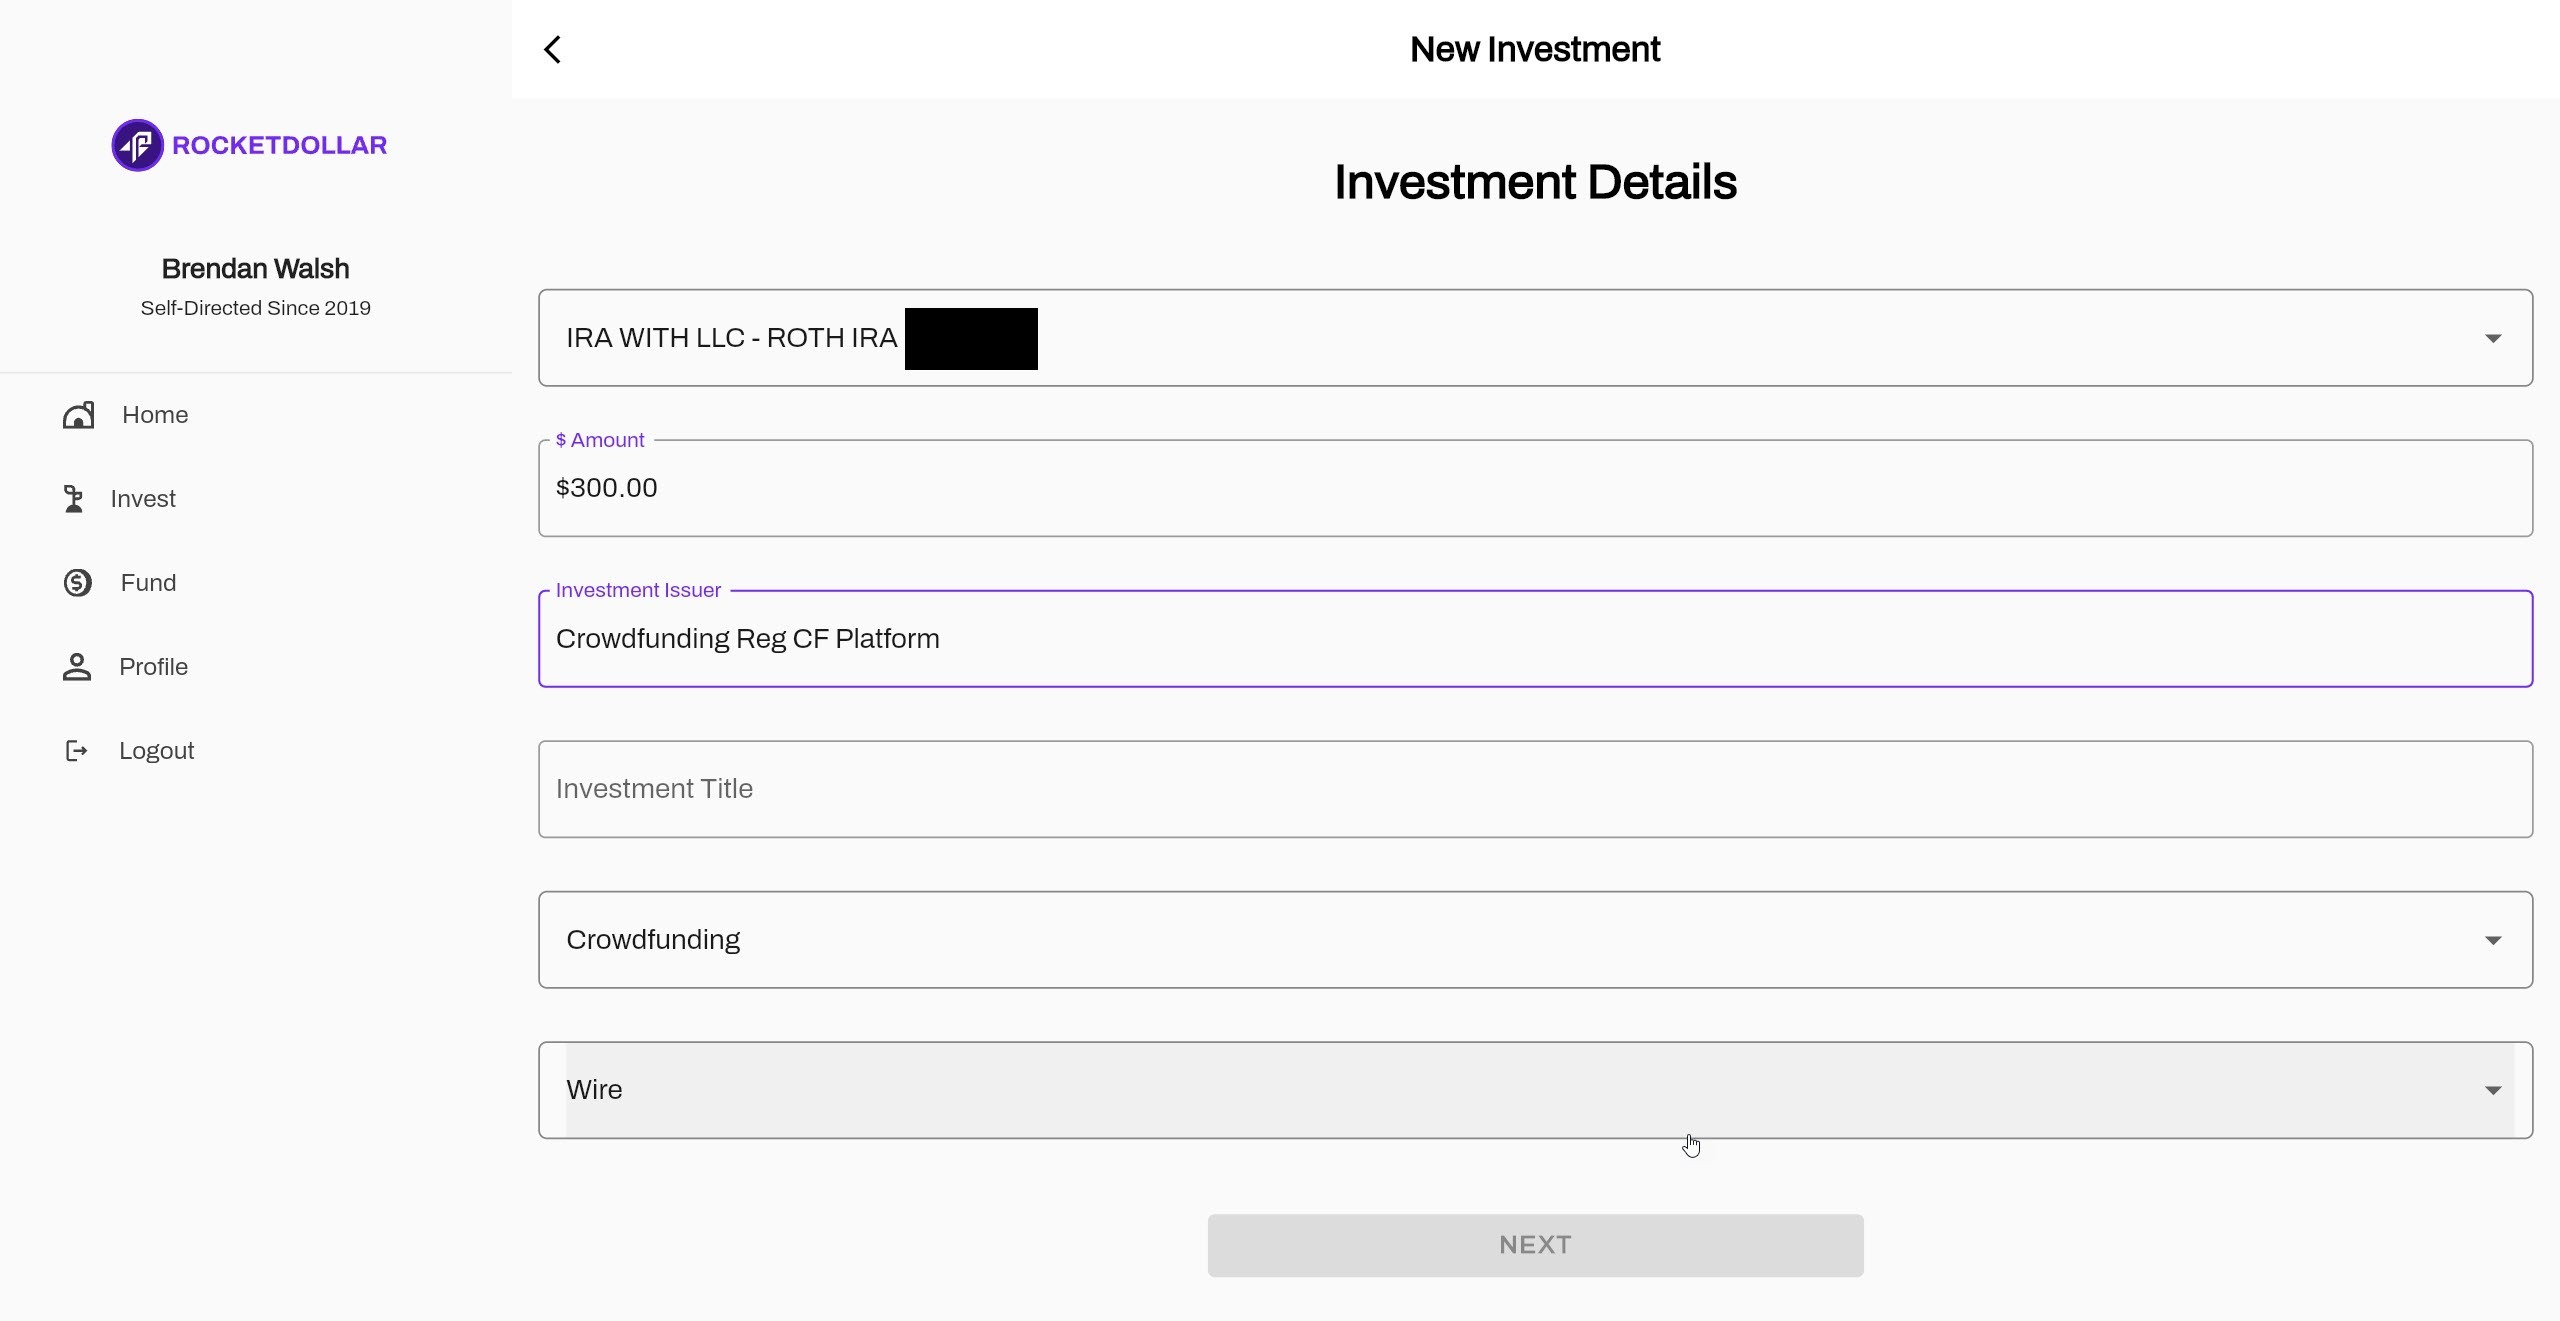Click the RocketDollar logo icon

(x=137, y=145)
